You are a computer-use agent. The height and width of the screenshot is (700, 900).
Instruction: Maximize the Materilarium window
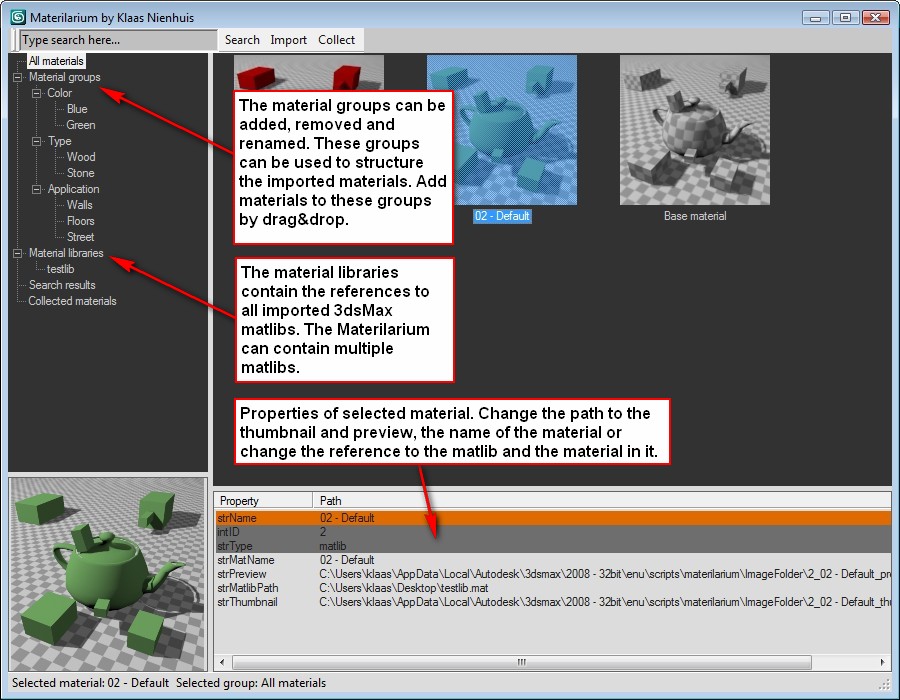coord(845,17)
